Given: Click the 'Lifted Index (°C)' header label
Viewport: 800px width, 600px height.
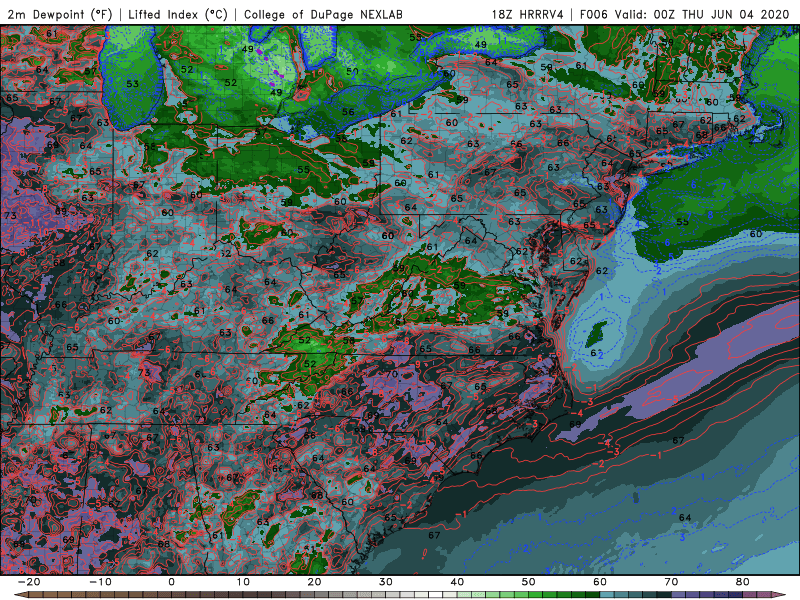Looking at the screenshot, I should point(178,14).
